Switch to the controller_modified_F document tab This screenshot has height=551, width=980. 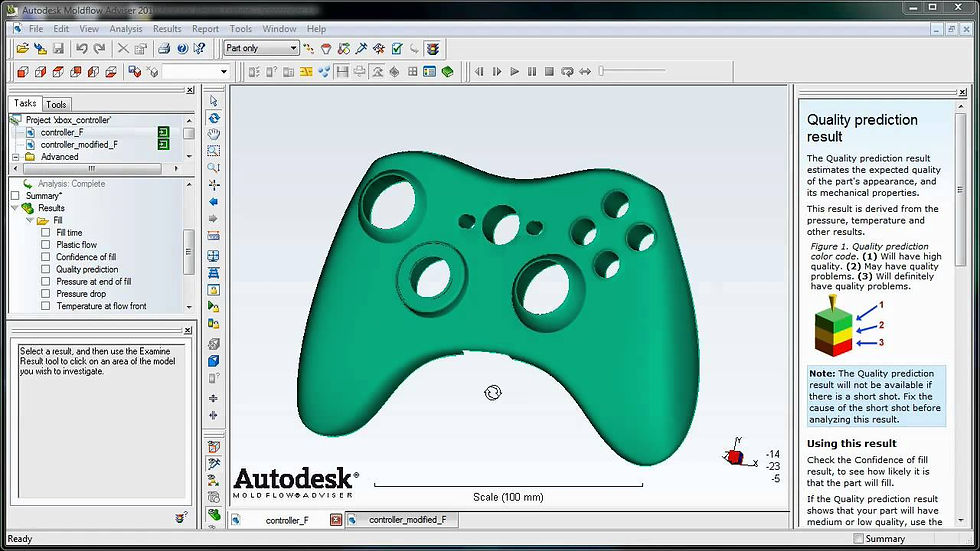(x=401, y=520)
